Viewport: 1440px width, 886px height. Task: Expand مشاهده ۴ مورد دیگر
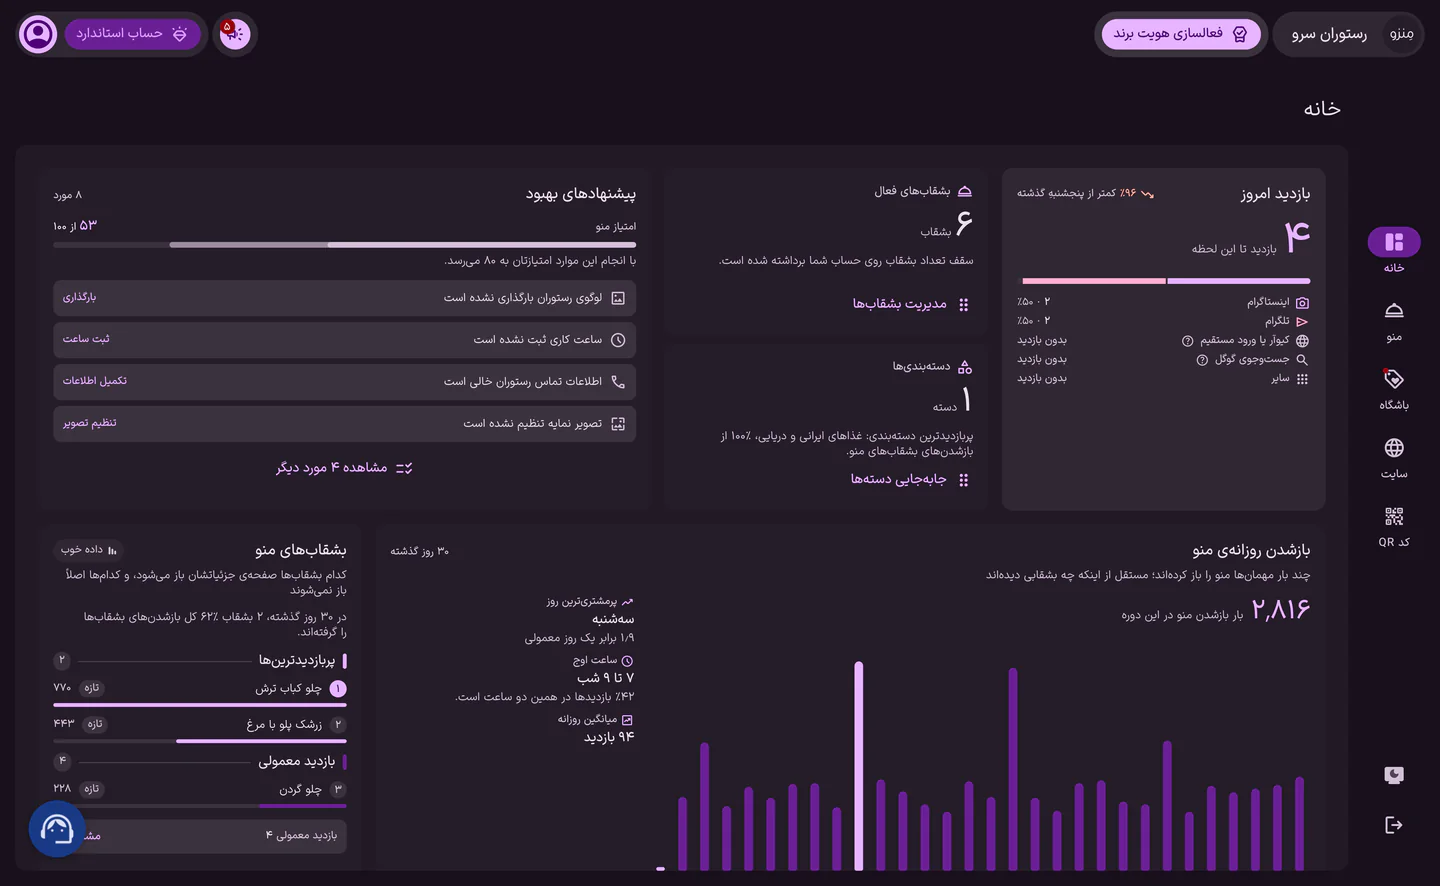[x=344, y=468]
